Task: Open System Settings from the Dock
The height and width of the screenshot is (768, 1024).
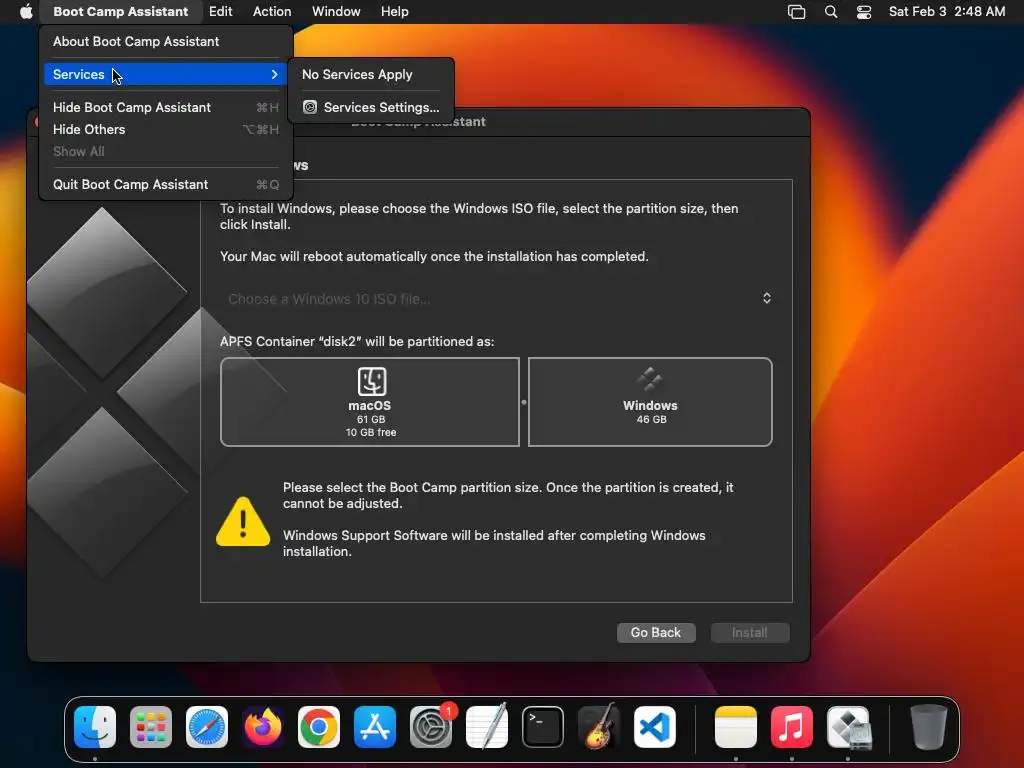Action: (431, 726)
